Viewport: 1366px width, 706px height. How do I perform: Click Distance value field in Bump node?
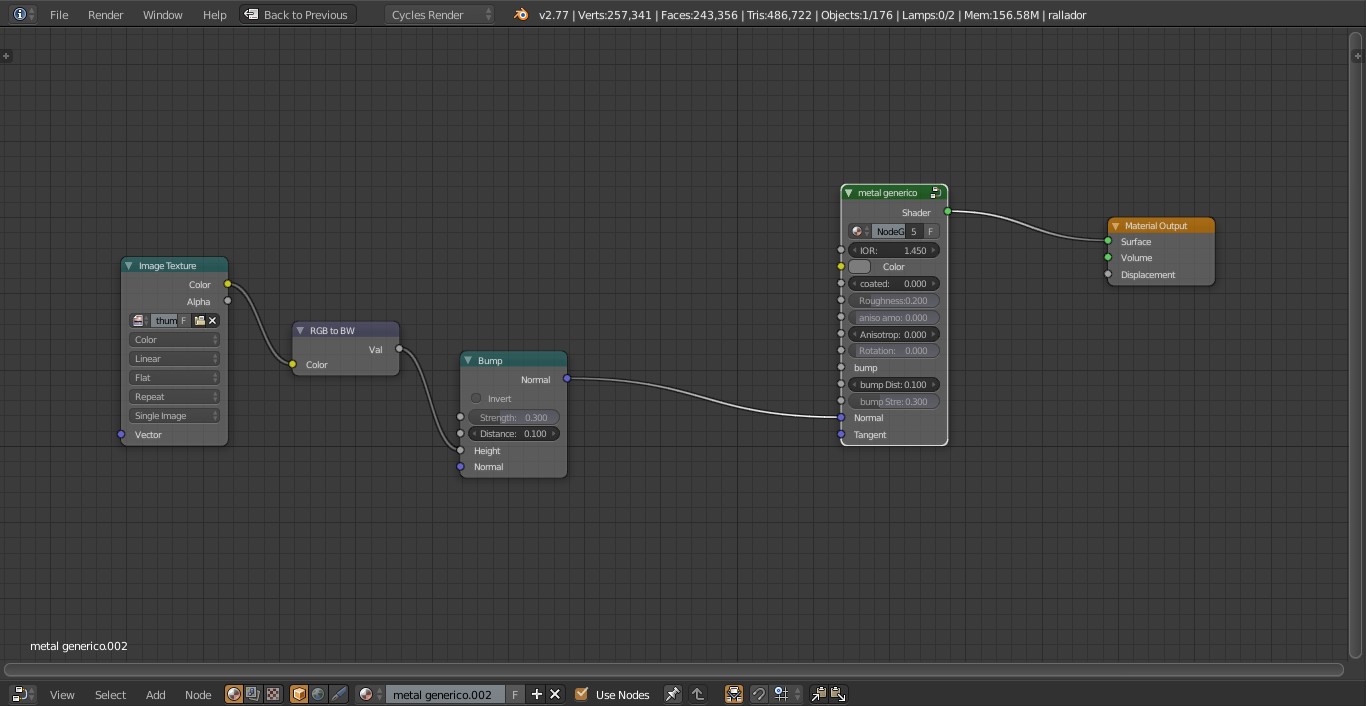point(513,434)
